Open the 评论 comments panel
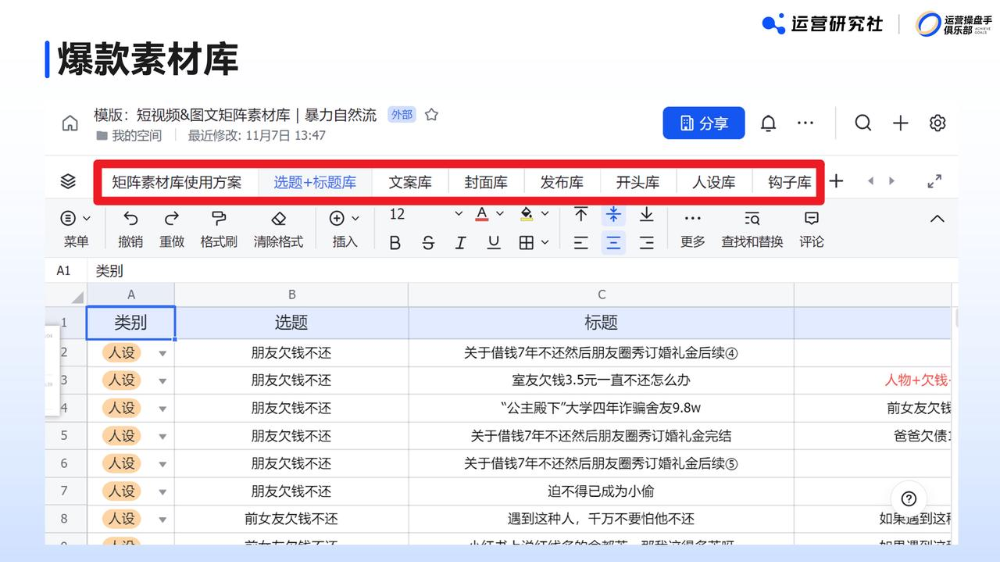This screenshot has width=1000, height=562. click(x=811, y=228)
